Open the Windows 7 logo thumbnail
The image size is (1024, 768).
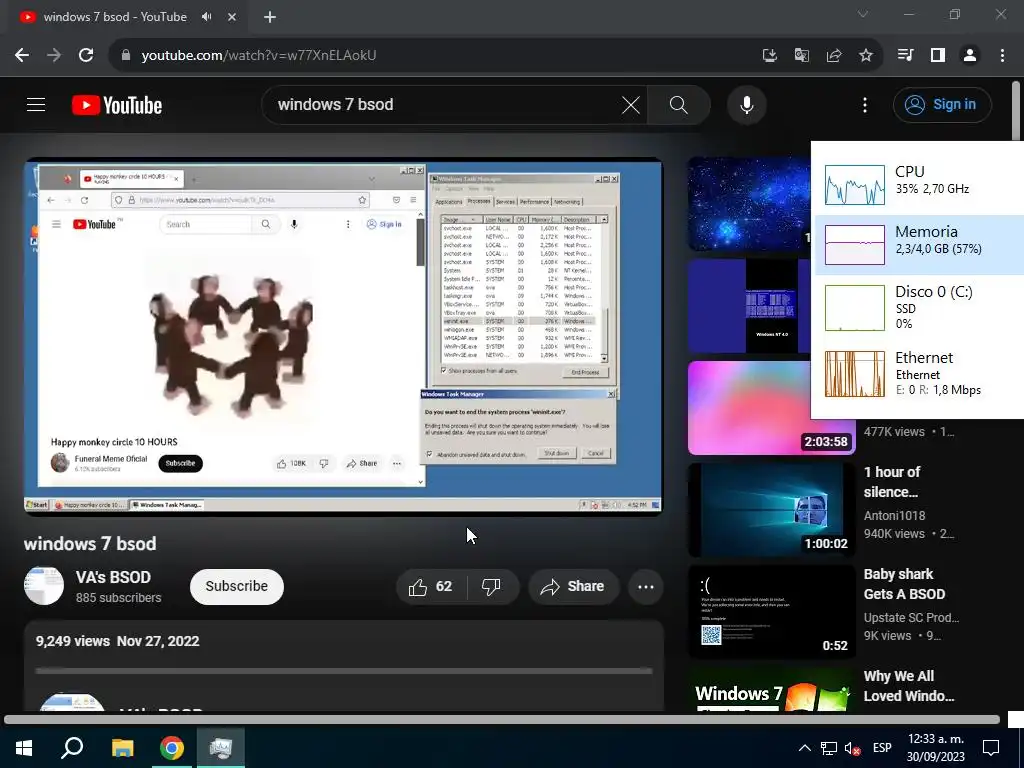pyautogui.click(x=771, y=690)
